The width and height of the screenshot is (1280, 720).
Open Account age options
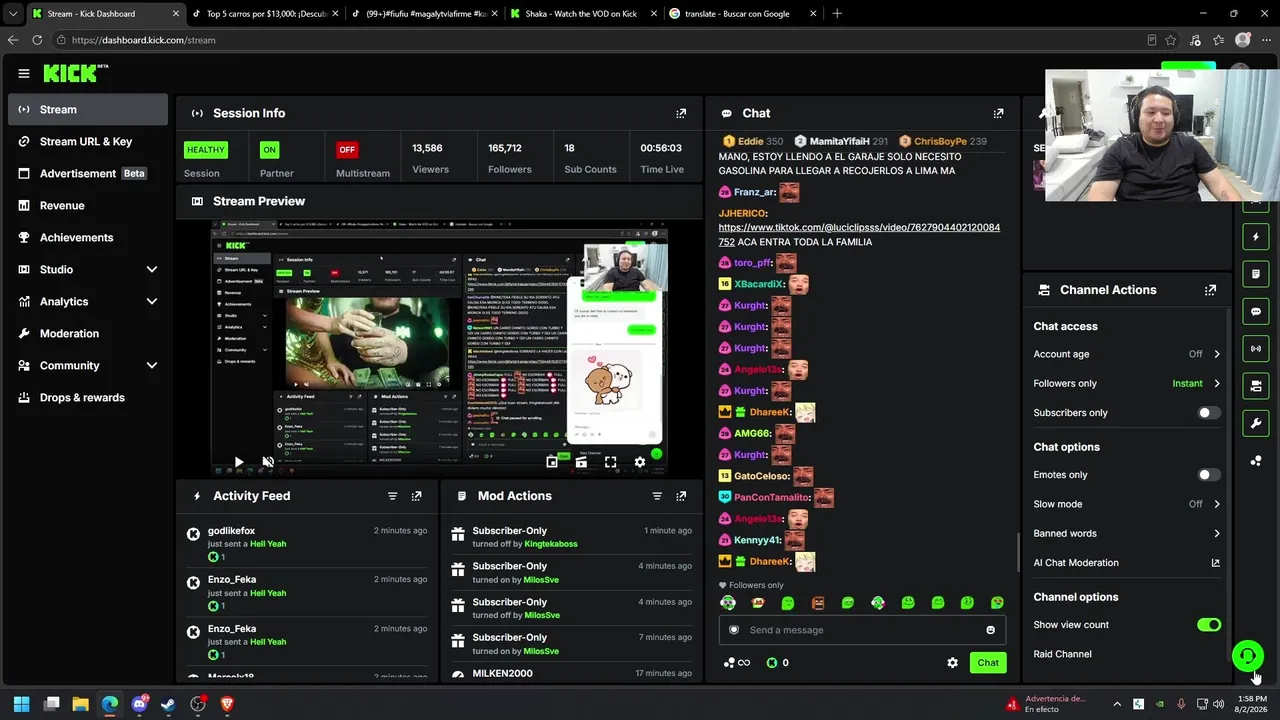1127,354
